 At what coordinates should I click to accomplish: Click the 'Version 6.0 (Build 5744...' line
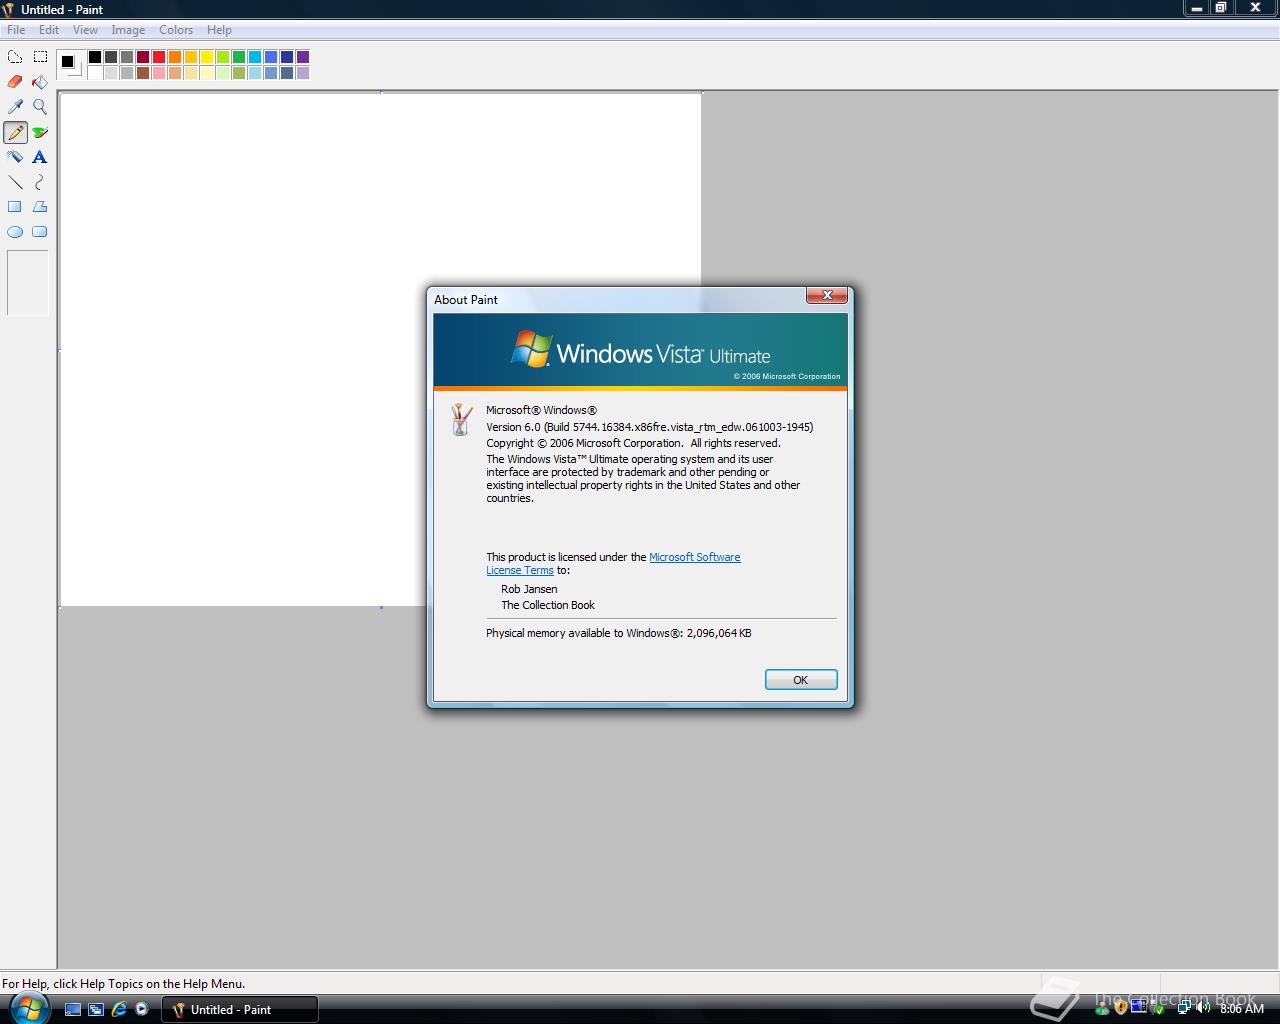[650, 427]
